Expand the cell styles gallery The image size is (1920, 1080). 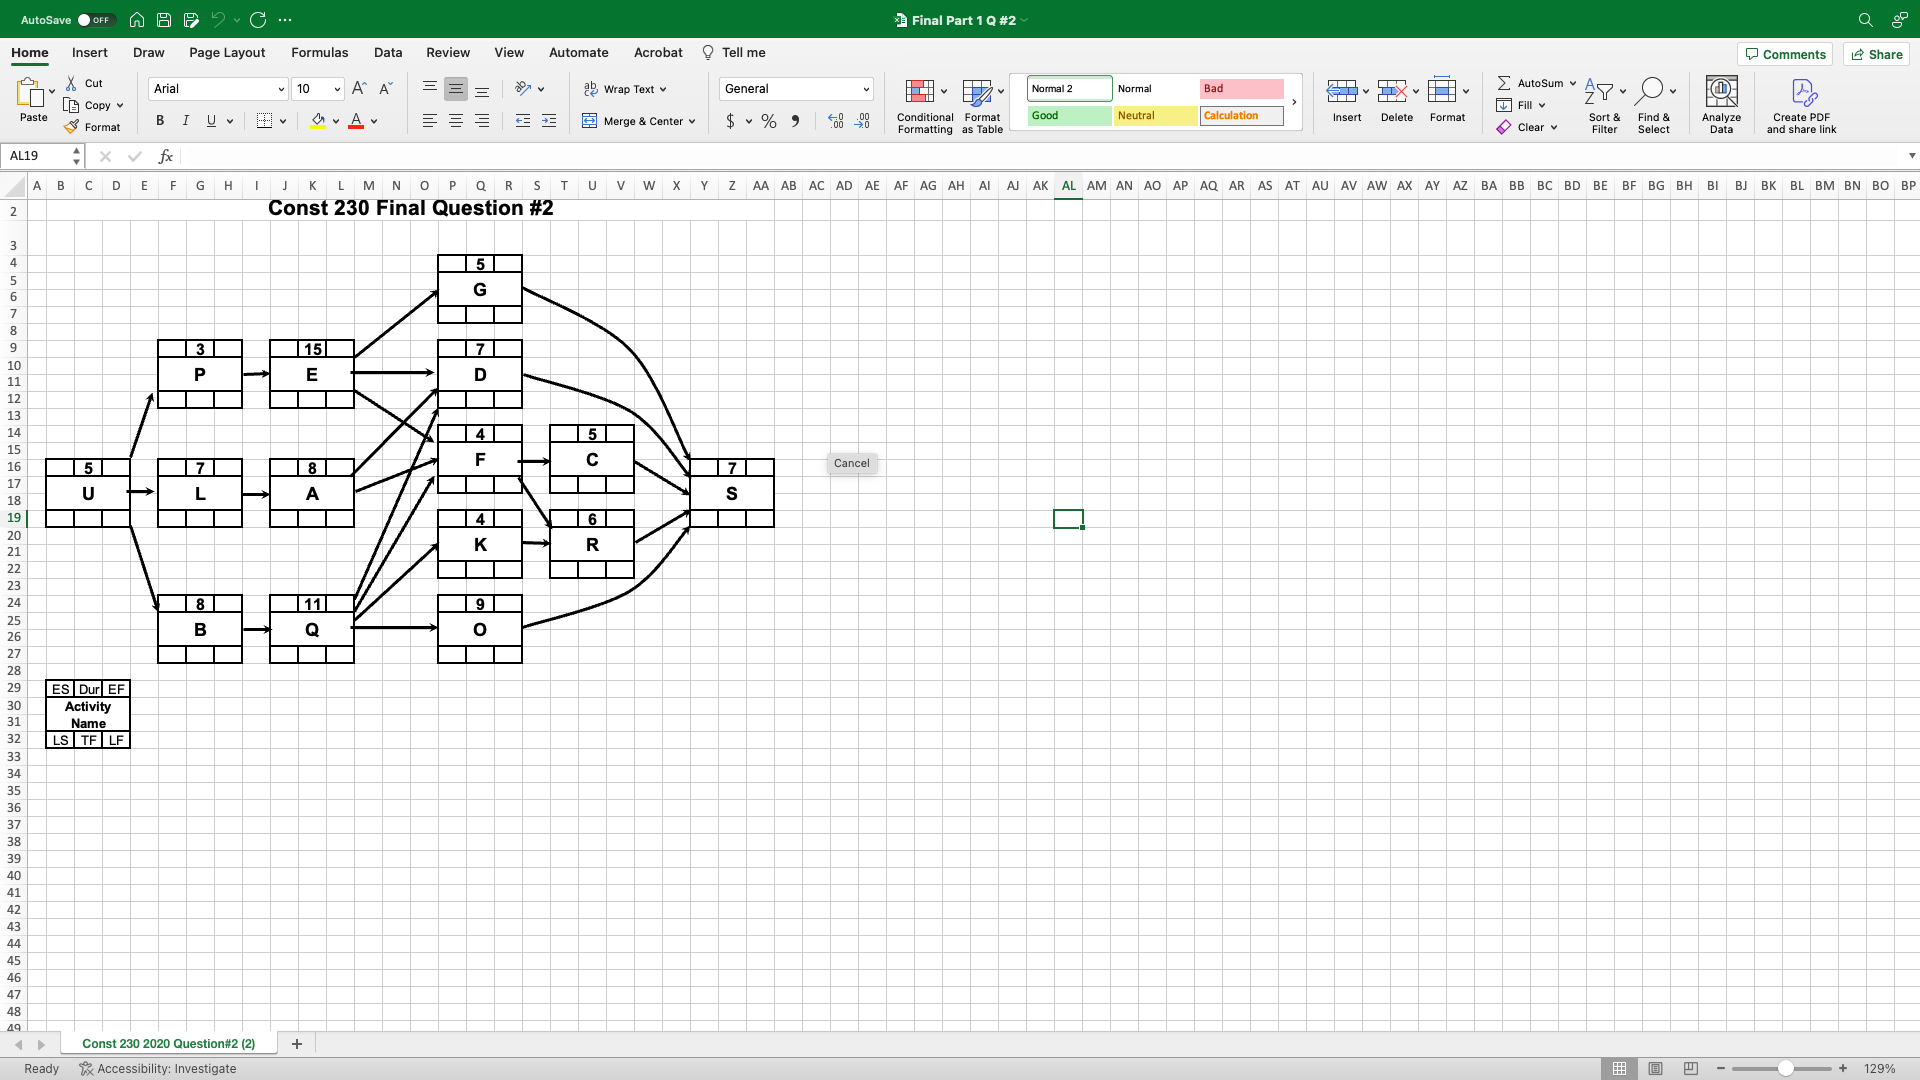[1294, 102]
